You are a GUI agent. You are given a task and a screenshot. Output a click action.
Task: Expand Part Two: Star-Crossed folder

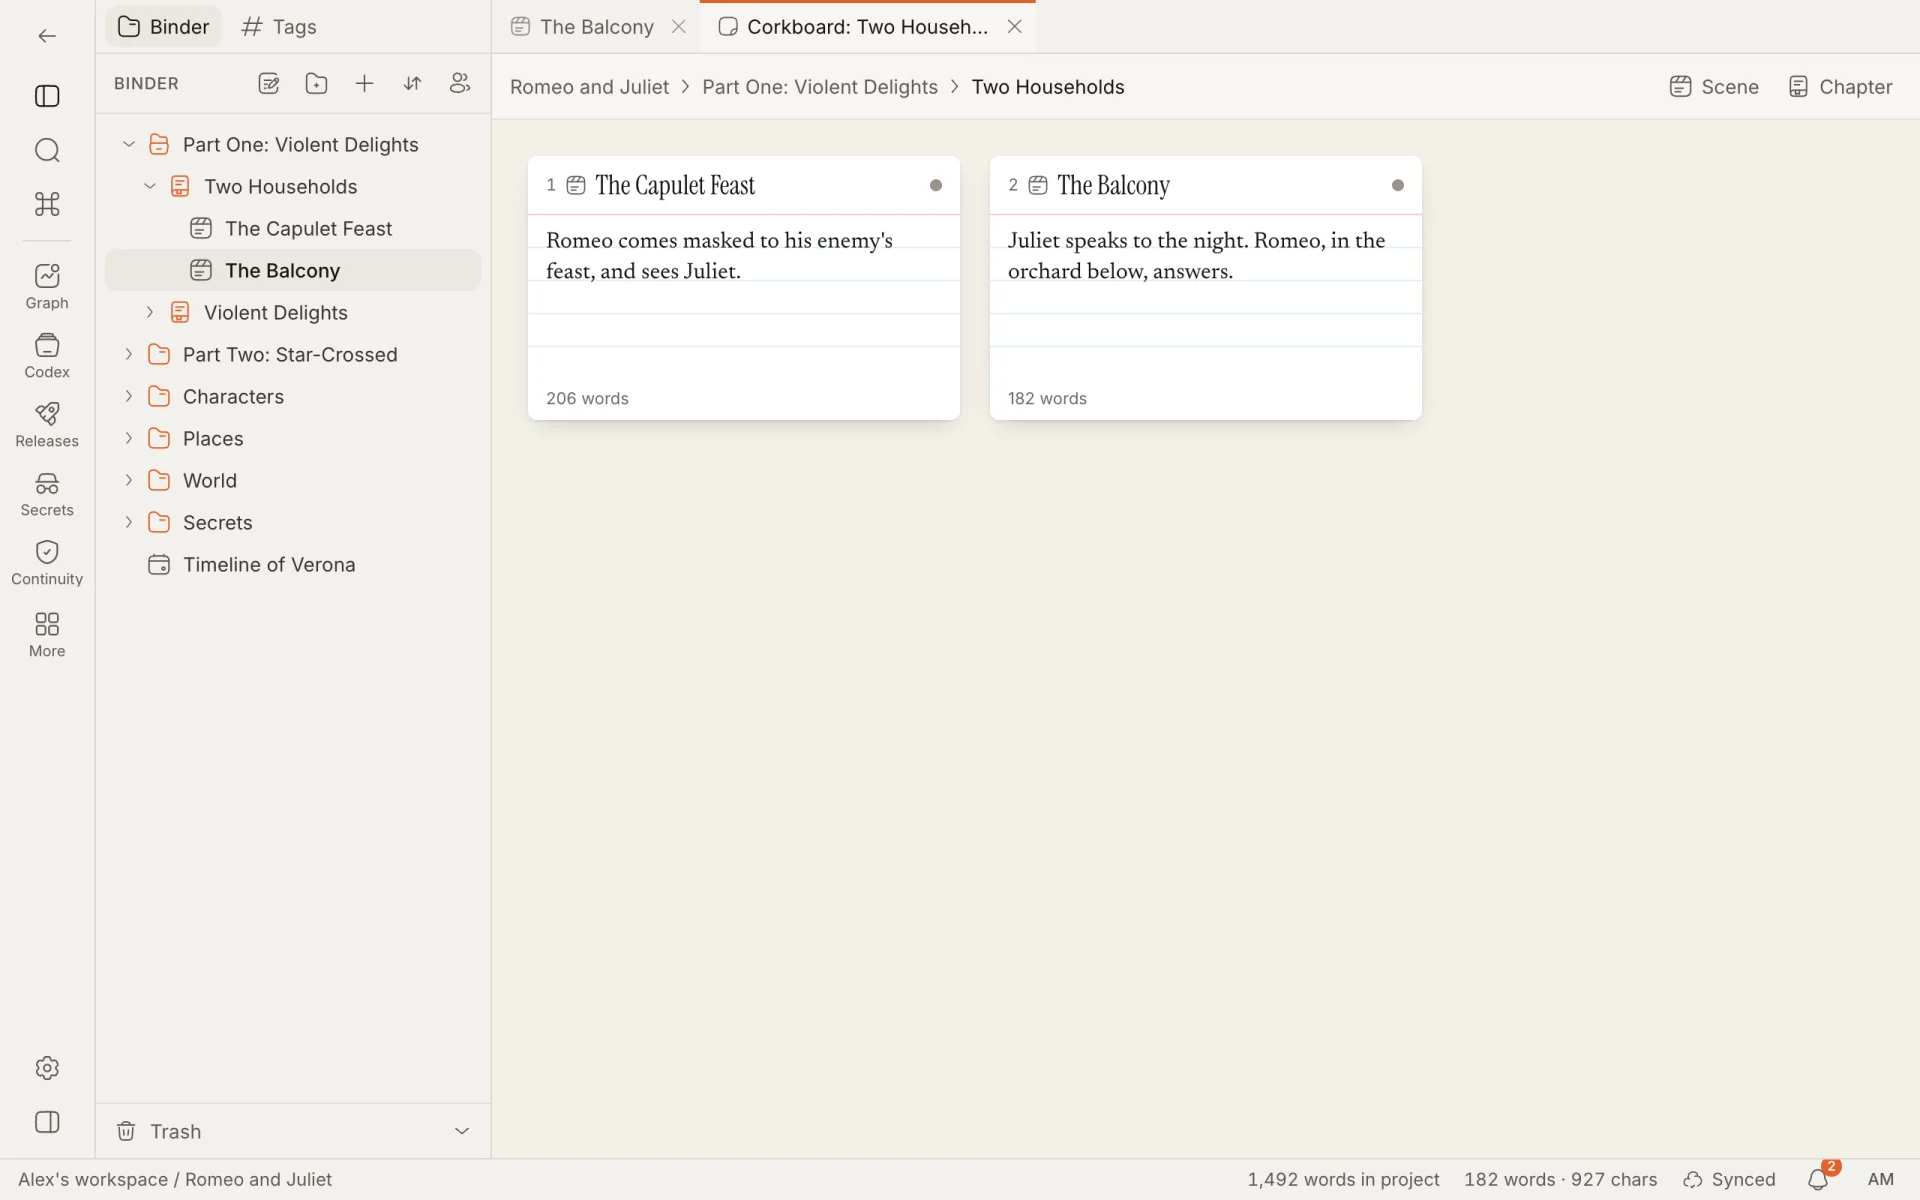click(129, 354)
